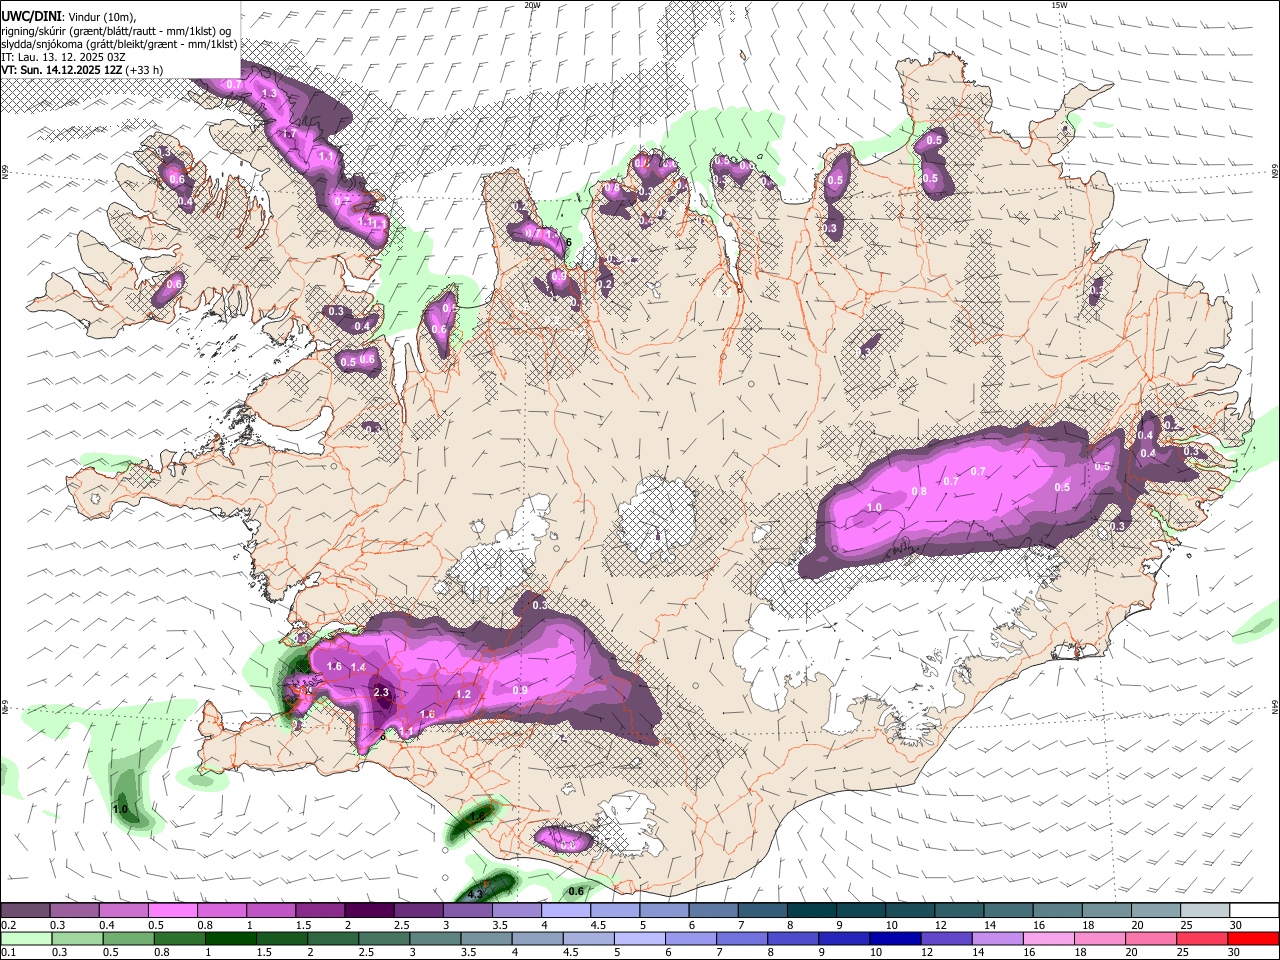Click the 20W longitude label

(x=533, y=5)
